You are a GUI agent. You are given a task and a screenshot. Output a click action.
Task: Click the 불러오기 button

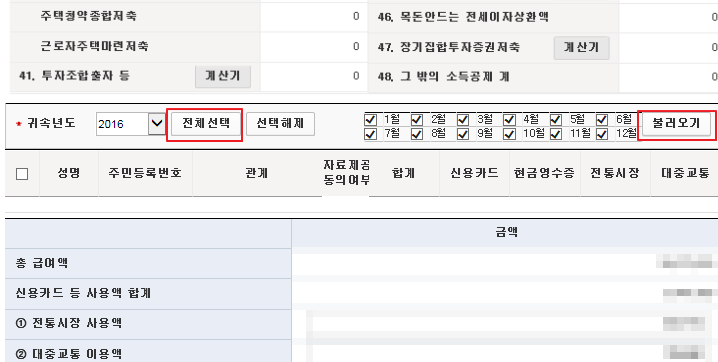coord(676,124)
